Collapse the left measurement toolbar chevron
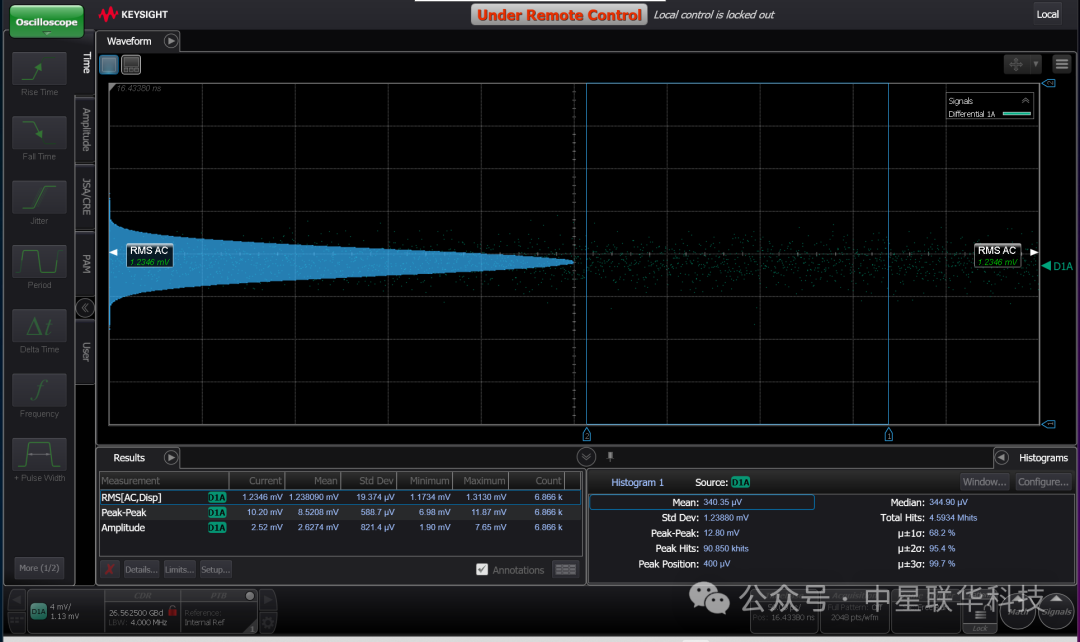The width and height of the screenshot is (1080, 642). point(85,308)
